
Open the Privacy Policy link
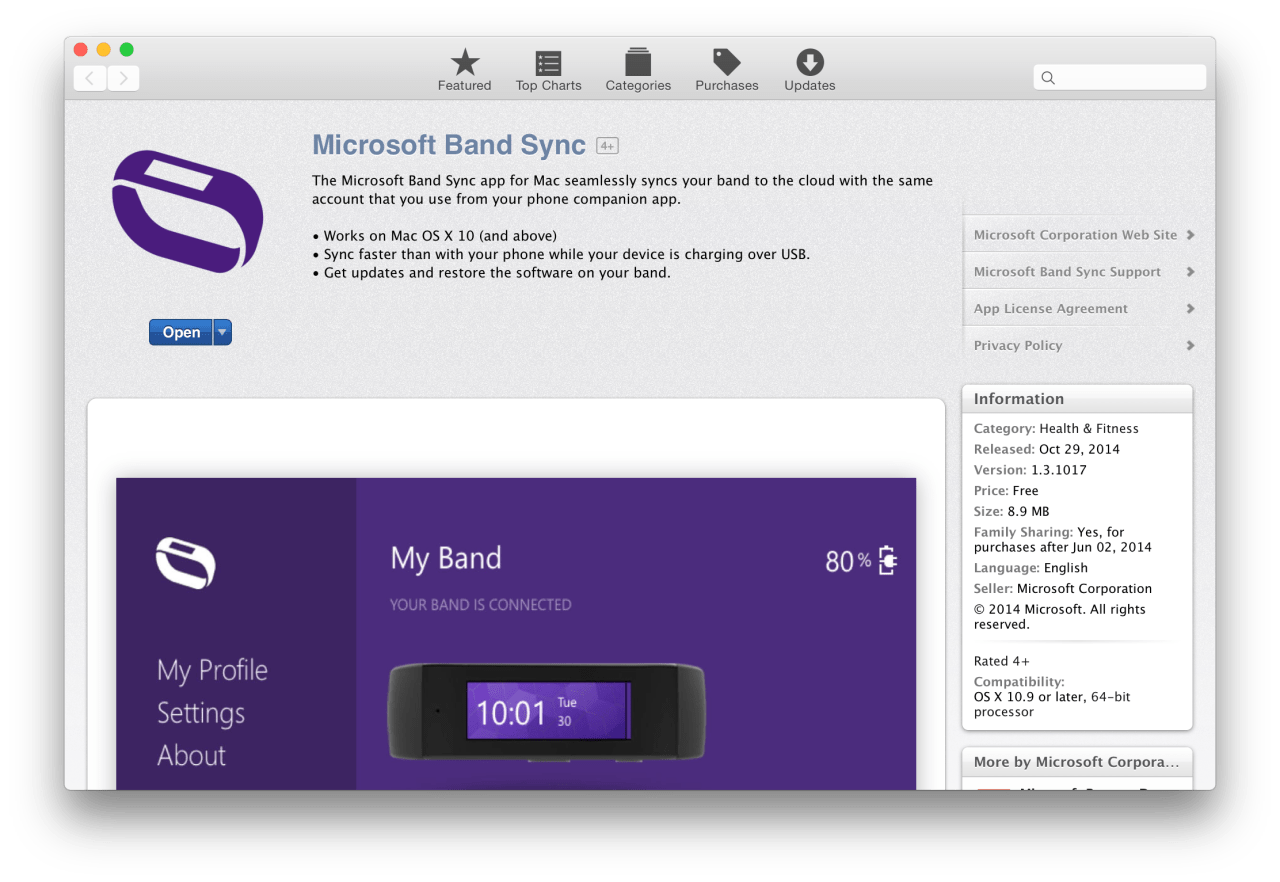[1084, 346]
